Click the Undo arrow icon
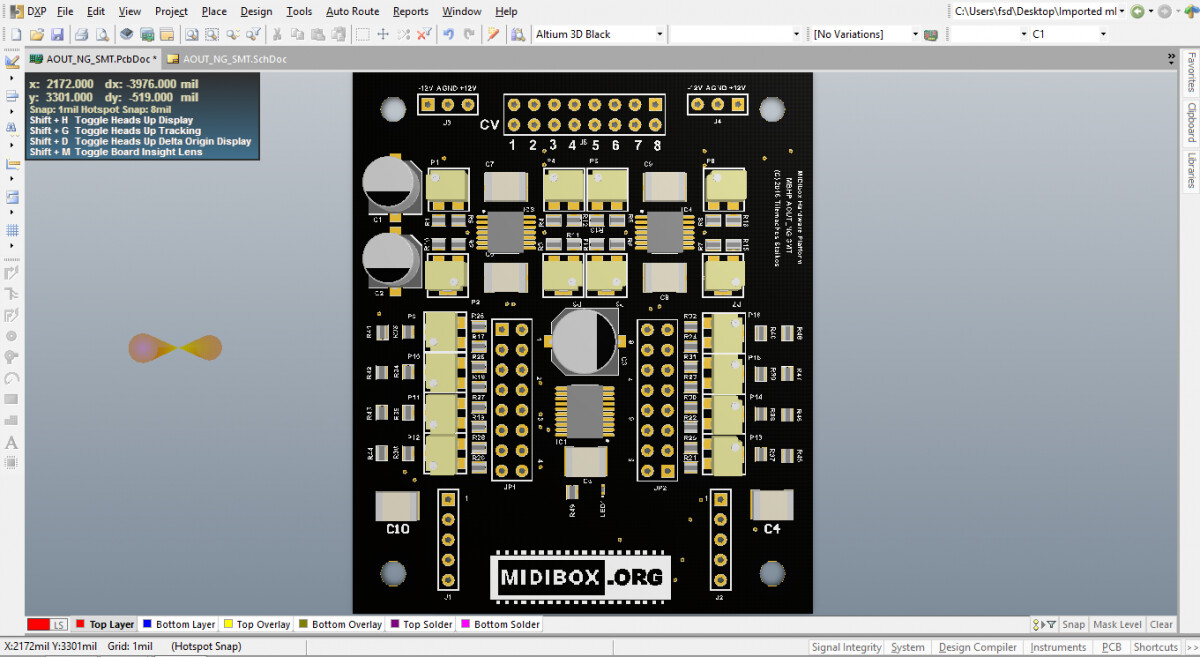 tap(448, 34)
